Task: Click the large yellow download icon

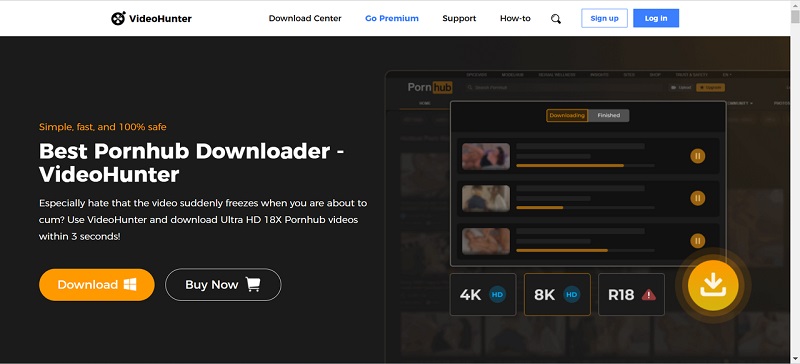Action: 713,285
